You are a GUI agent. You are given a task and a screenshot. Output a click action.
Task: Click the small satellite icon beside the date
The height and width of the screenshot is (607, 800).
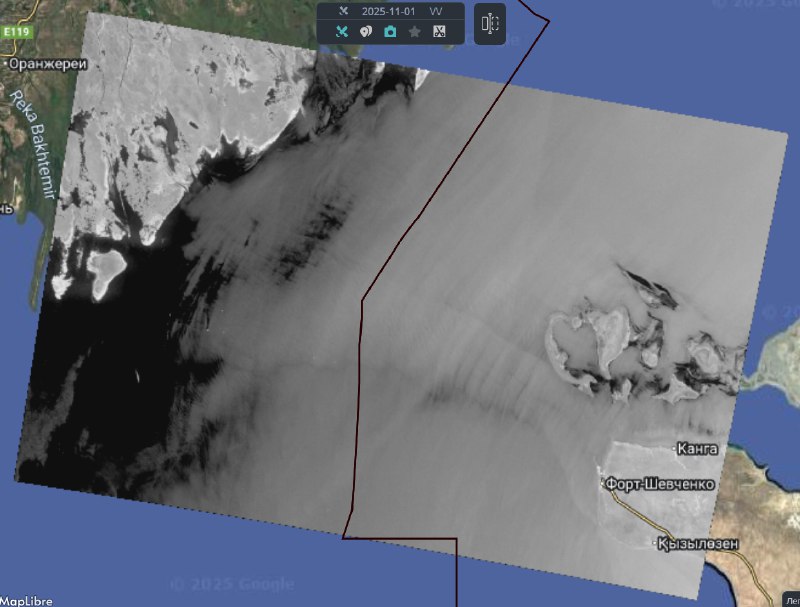point(343,11)
